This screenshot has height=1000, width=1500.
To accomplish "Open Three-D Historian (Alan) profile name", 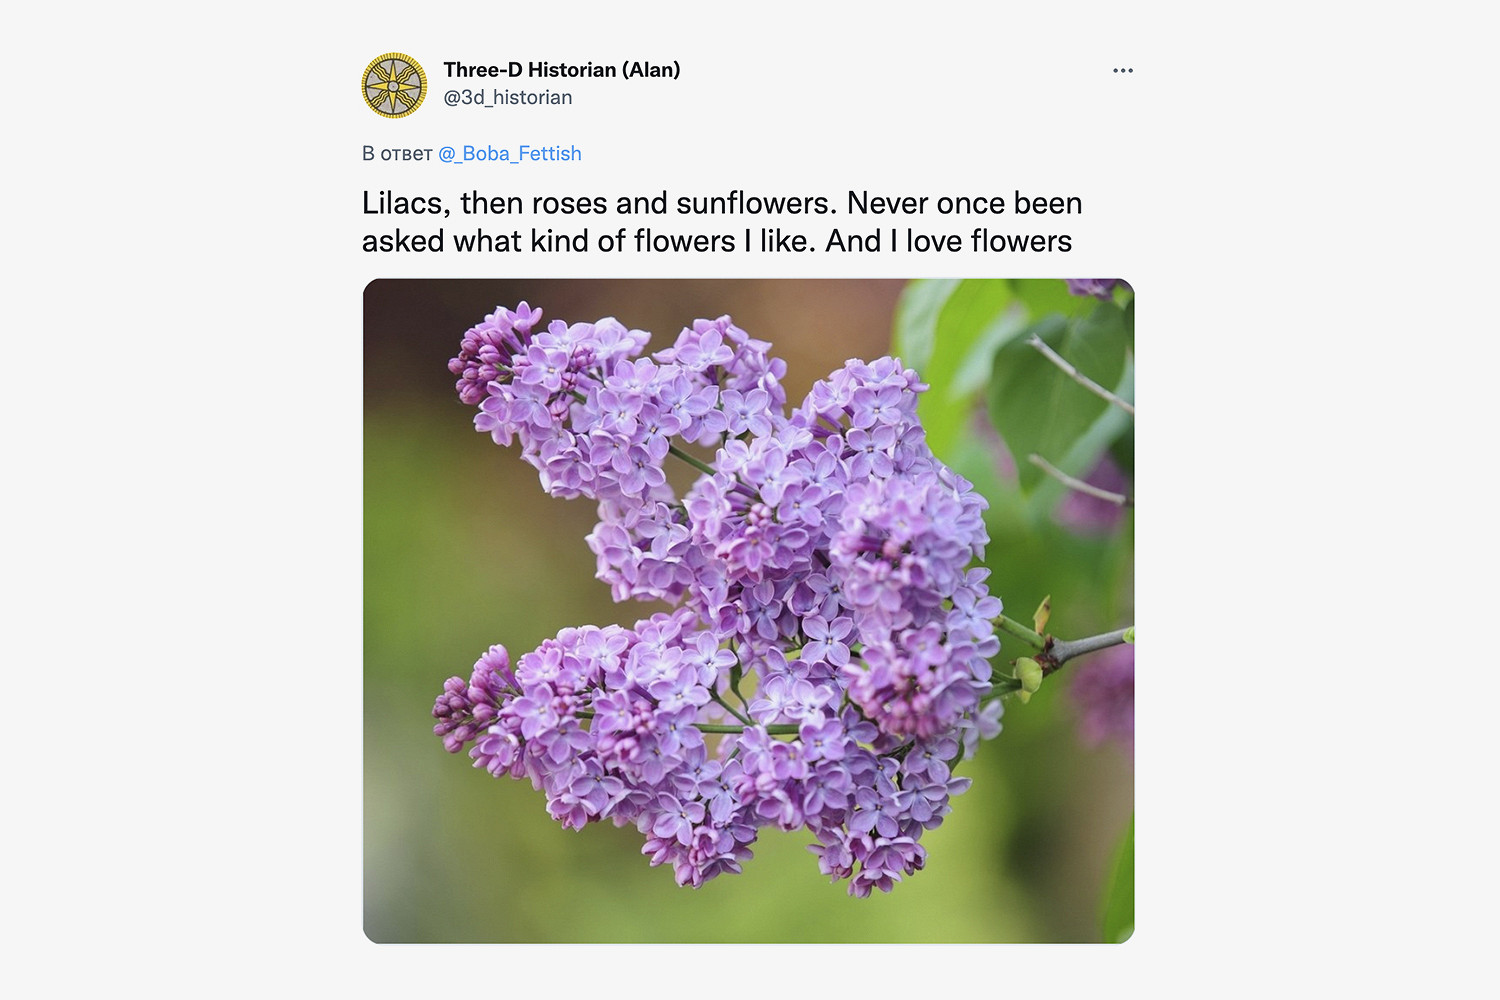I will [x=561, y=69].
